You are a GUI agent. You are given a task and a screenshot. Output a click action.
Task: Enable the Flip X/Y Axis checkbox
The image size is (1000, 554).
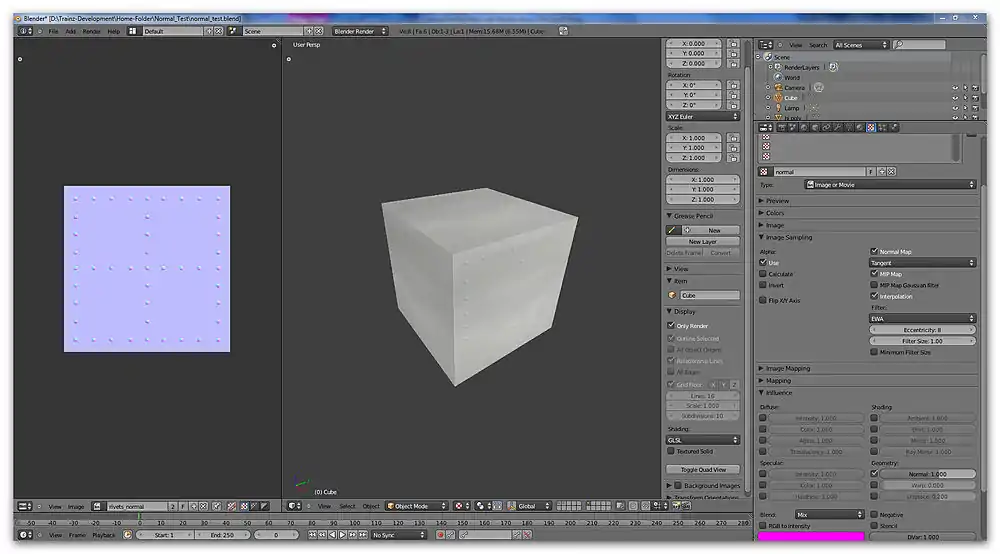tap(763, 300)
